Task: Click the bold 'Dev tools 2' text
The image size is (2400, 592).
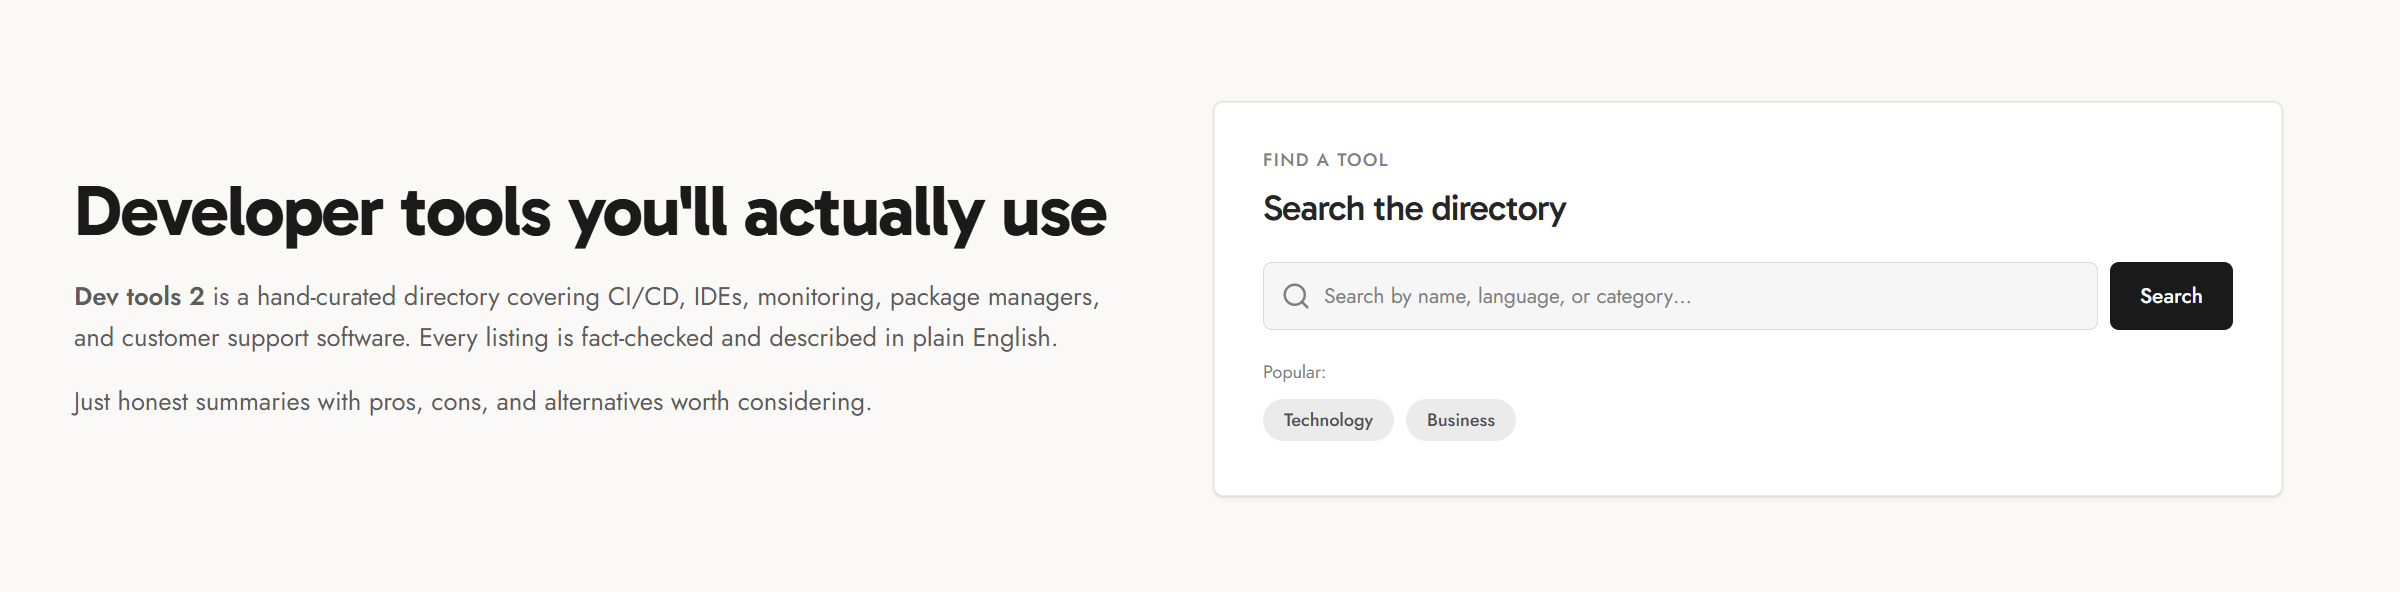Action: point(139,297)
